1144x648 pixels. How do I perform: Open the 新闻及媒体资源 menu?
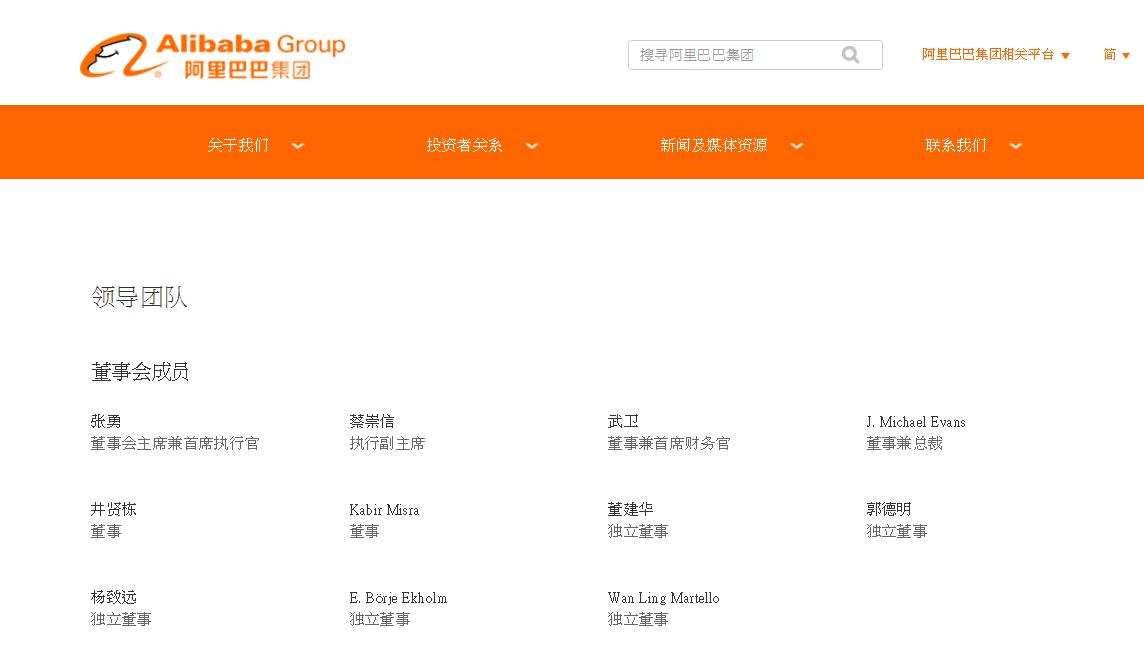point(713,146)
